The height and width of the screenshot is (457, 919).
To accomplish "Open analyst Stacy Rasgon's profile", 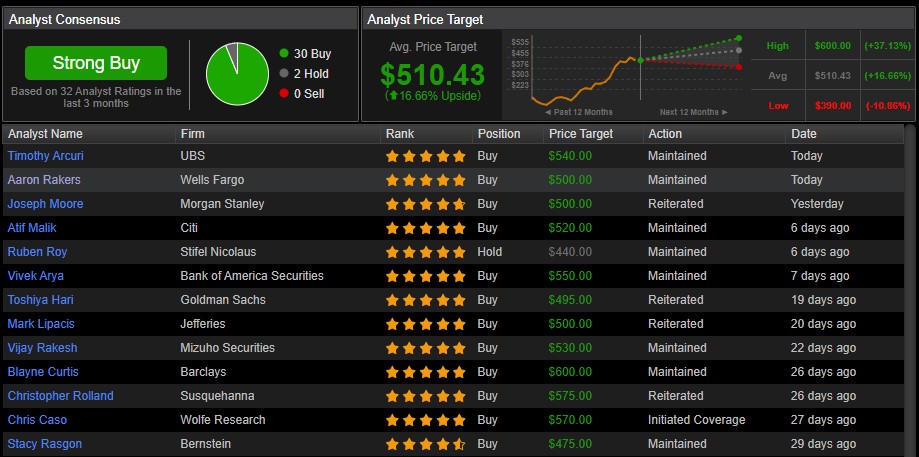I will [45, 444].
